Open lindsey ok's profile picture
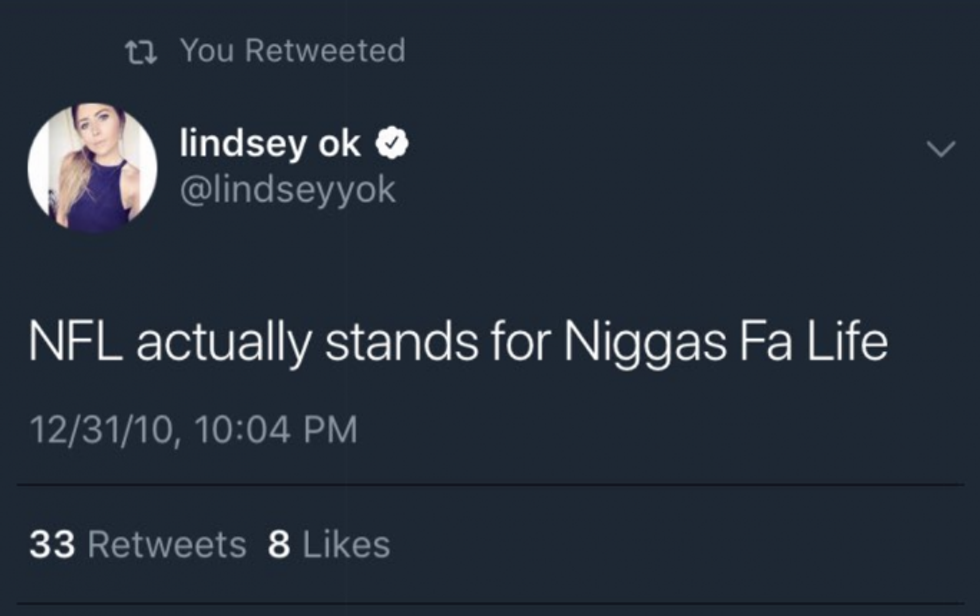Viewport: 980px width, 616px height. (x=92, y=167)
